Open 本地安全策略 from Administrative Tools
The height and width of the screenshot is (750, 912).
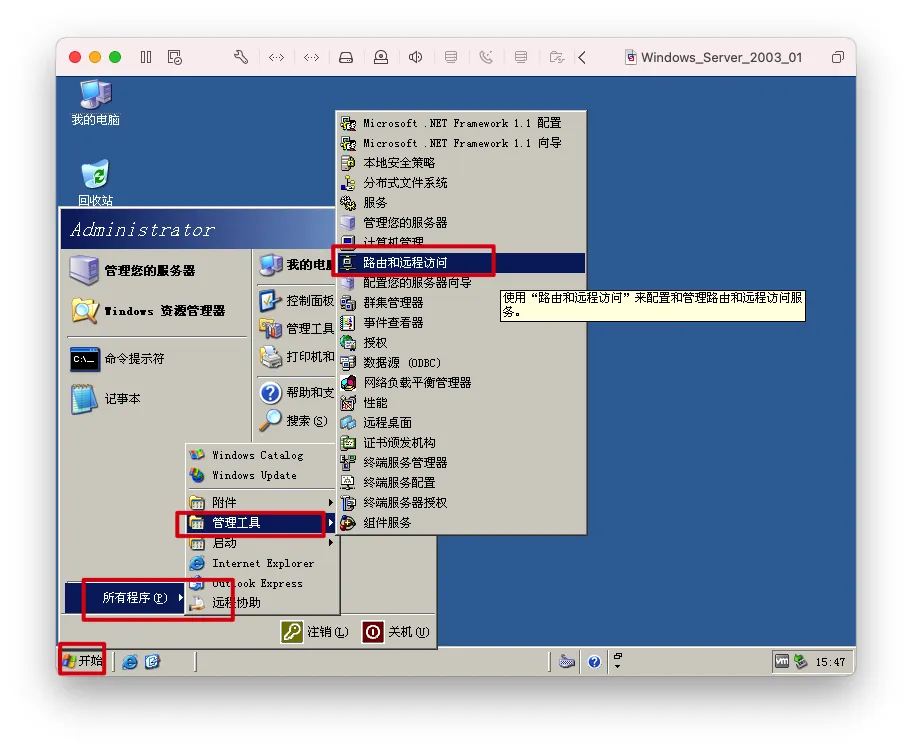click(x=461, y=163)
